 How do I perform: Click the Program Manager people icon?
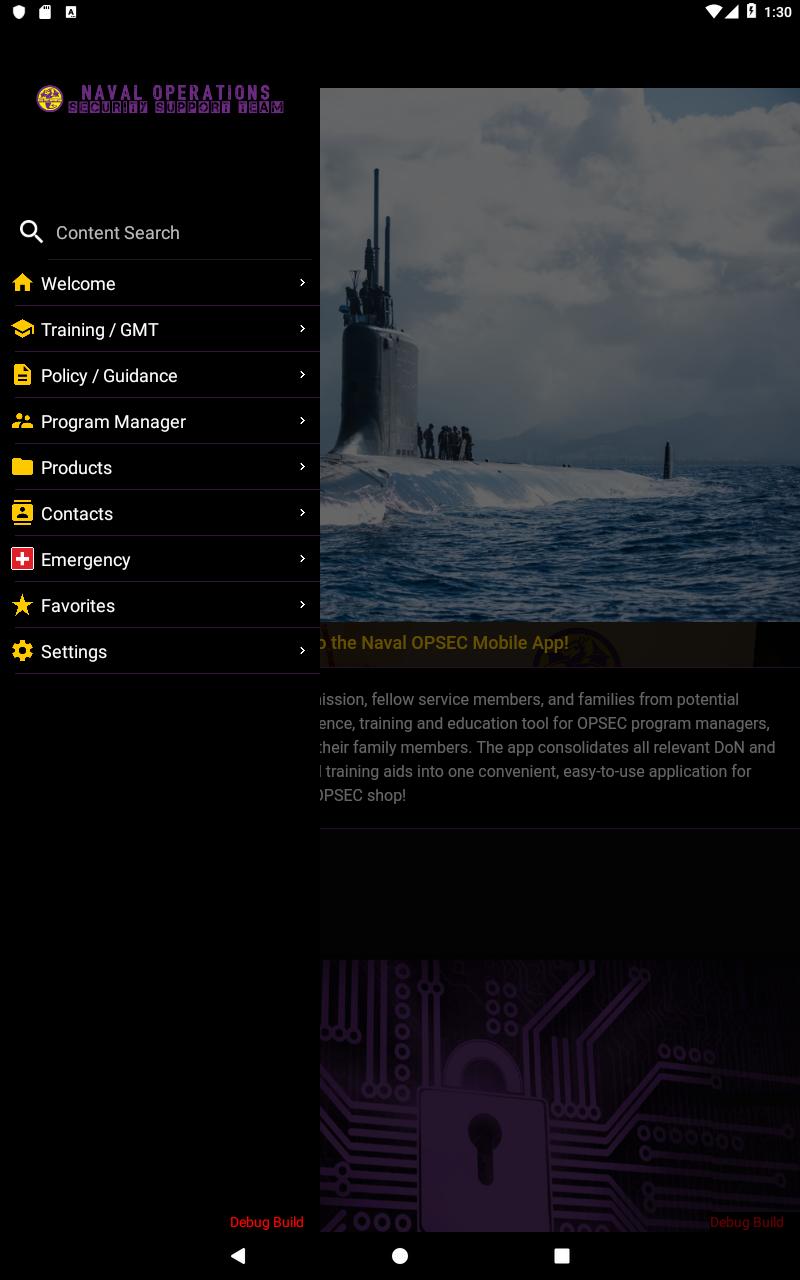point(23,421)
